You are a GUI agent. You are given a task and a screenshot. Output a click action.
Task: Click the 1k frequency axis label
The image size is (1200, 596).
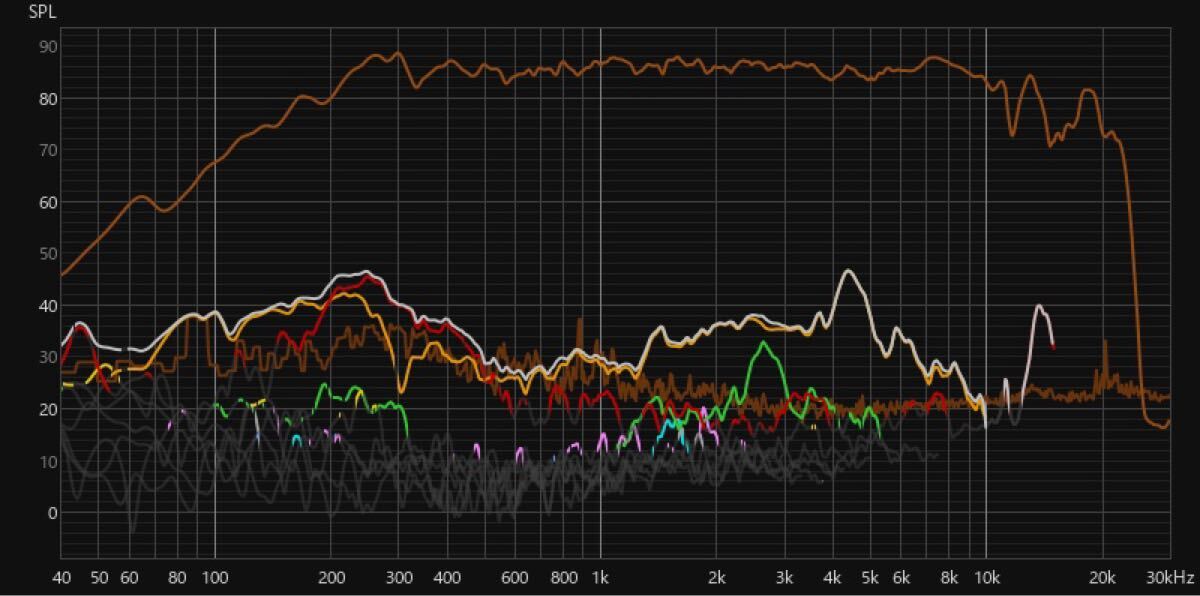[600, 577]
